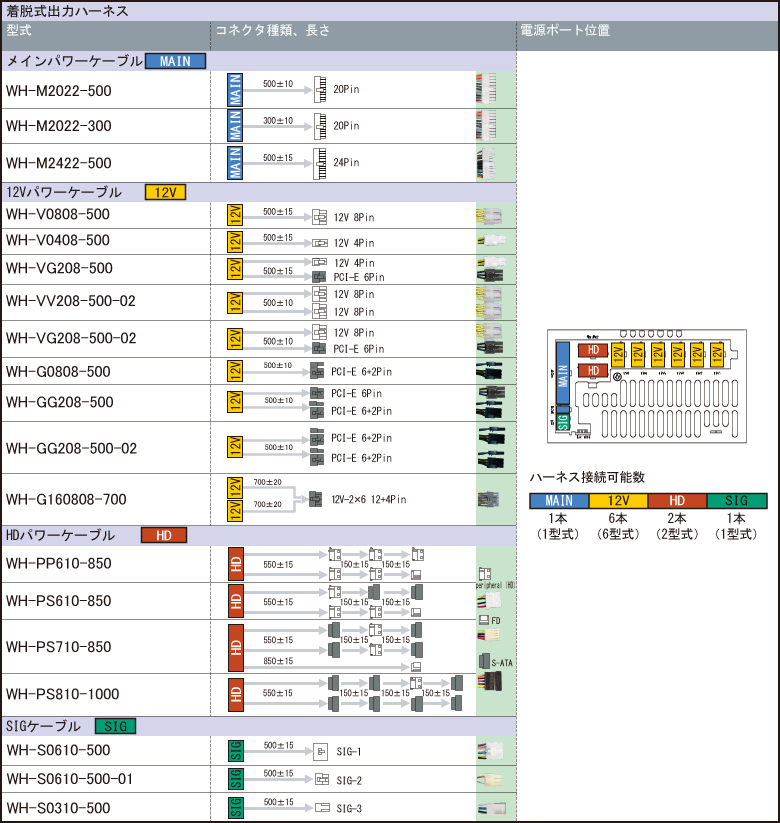Screen dimensions: 780x823
Task: Select the 12V 4Pin connector icon for WH-V0408-500
Action: [319, 242]
